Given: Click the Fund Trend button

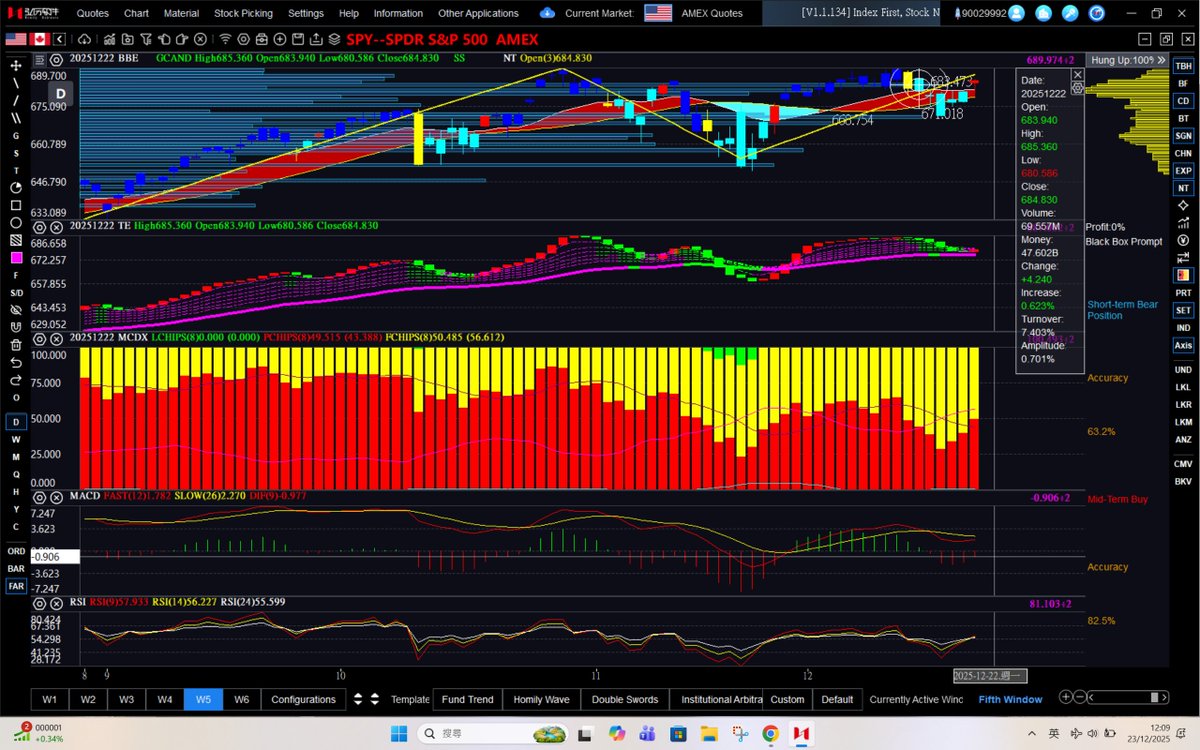Looking at the screenshot, I should [x=467, y=699].
